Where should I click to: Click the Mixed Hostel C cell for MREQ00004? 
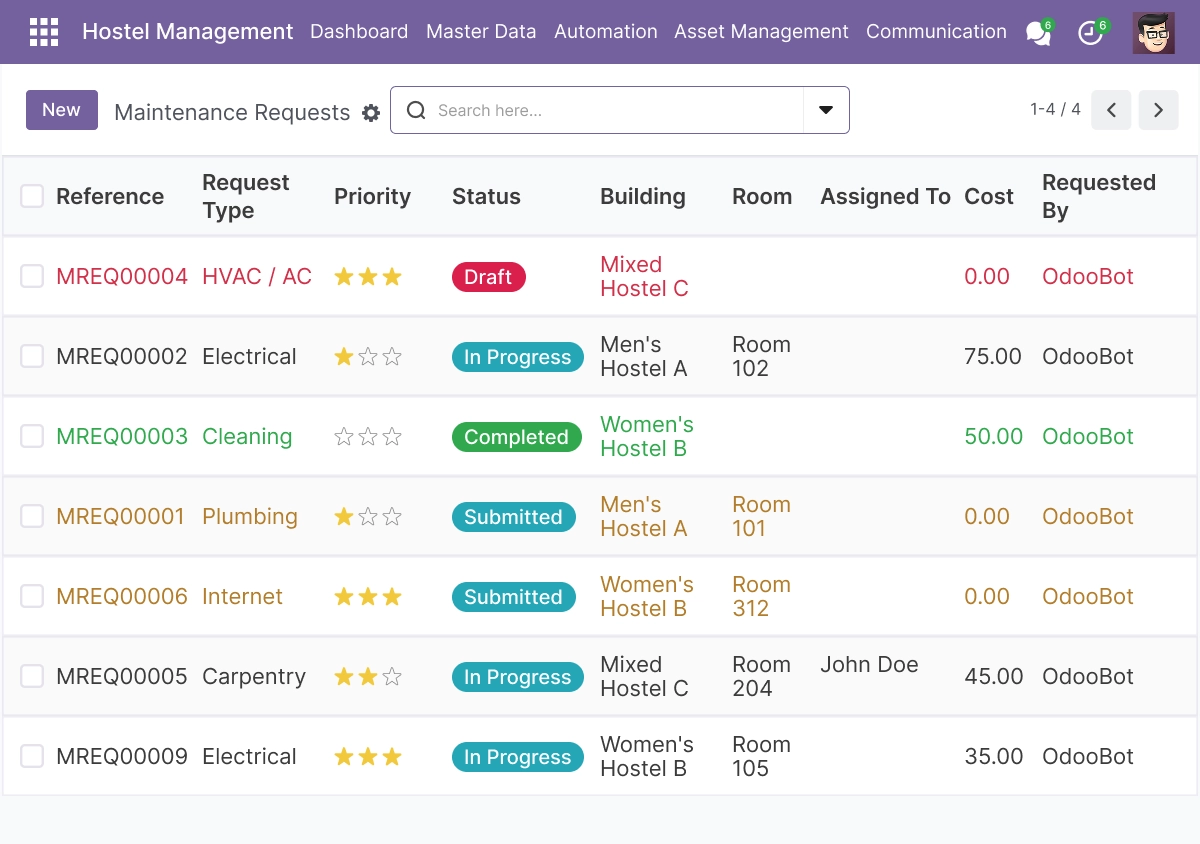[644, 277]
